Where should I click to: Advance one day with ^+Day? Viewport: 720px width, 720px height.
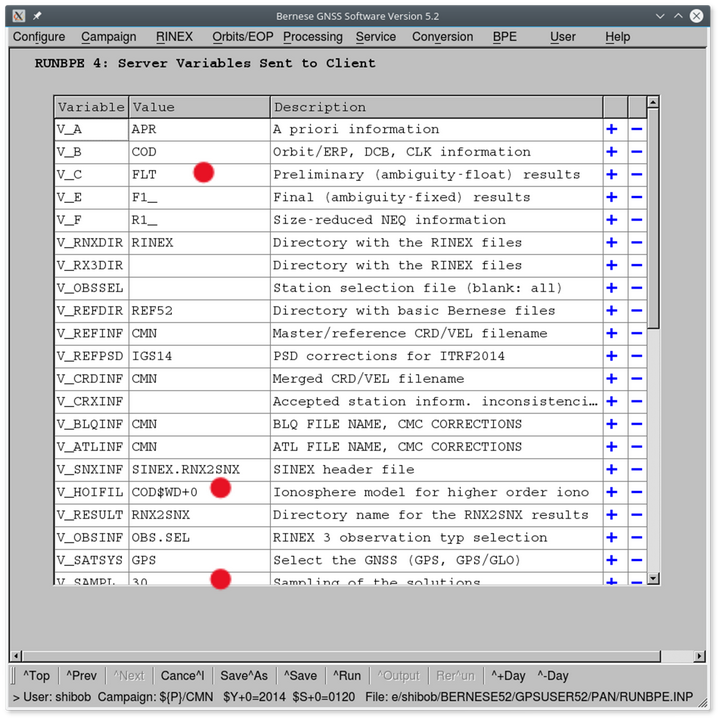(508, 676)
